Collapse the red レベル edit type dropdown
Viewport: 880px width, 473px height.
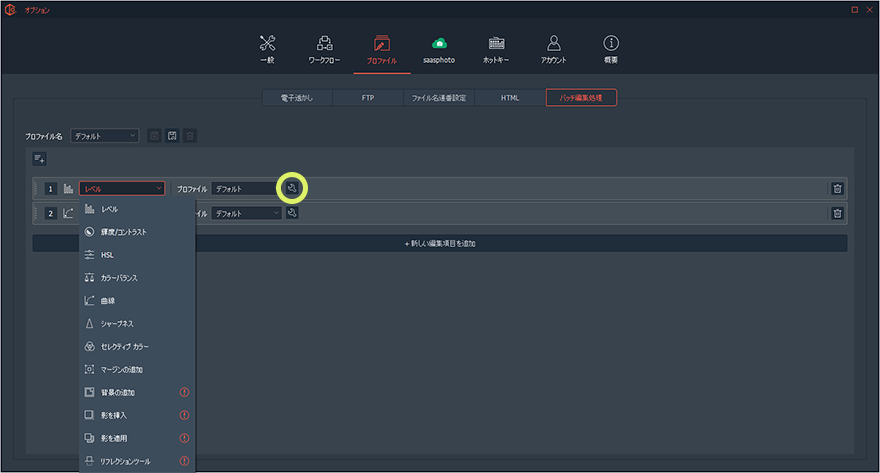click(x=122, y=188)
